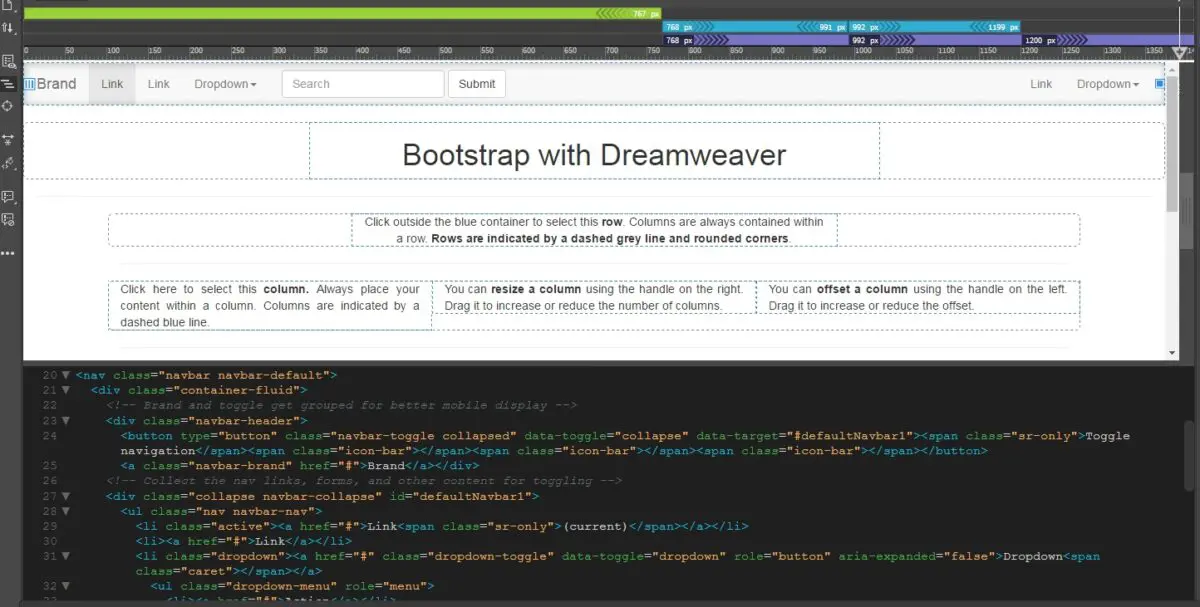
Task: Click the second Link next to Dropdown
Action: point(159,84)
